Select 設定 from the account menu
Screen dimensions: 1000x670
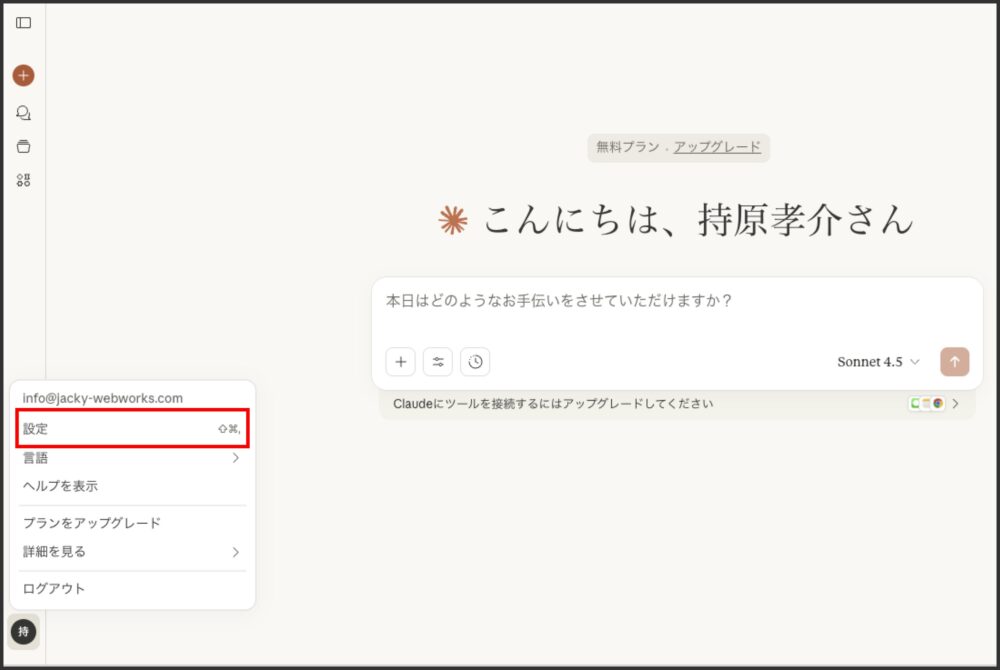pos(132,428)
